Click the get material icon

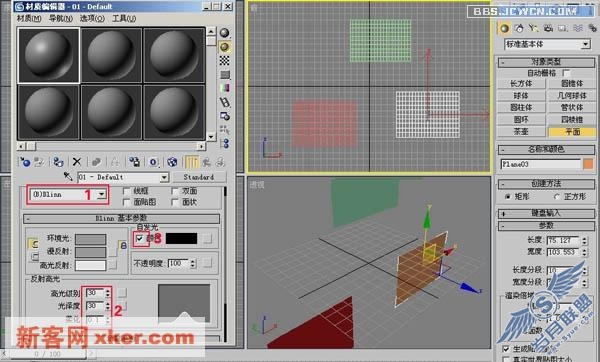(25, 162)
